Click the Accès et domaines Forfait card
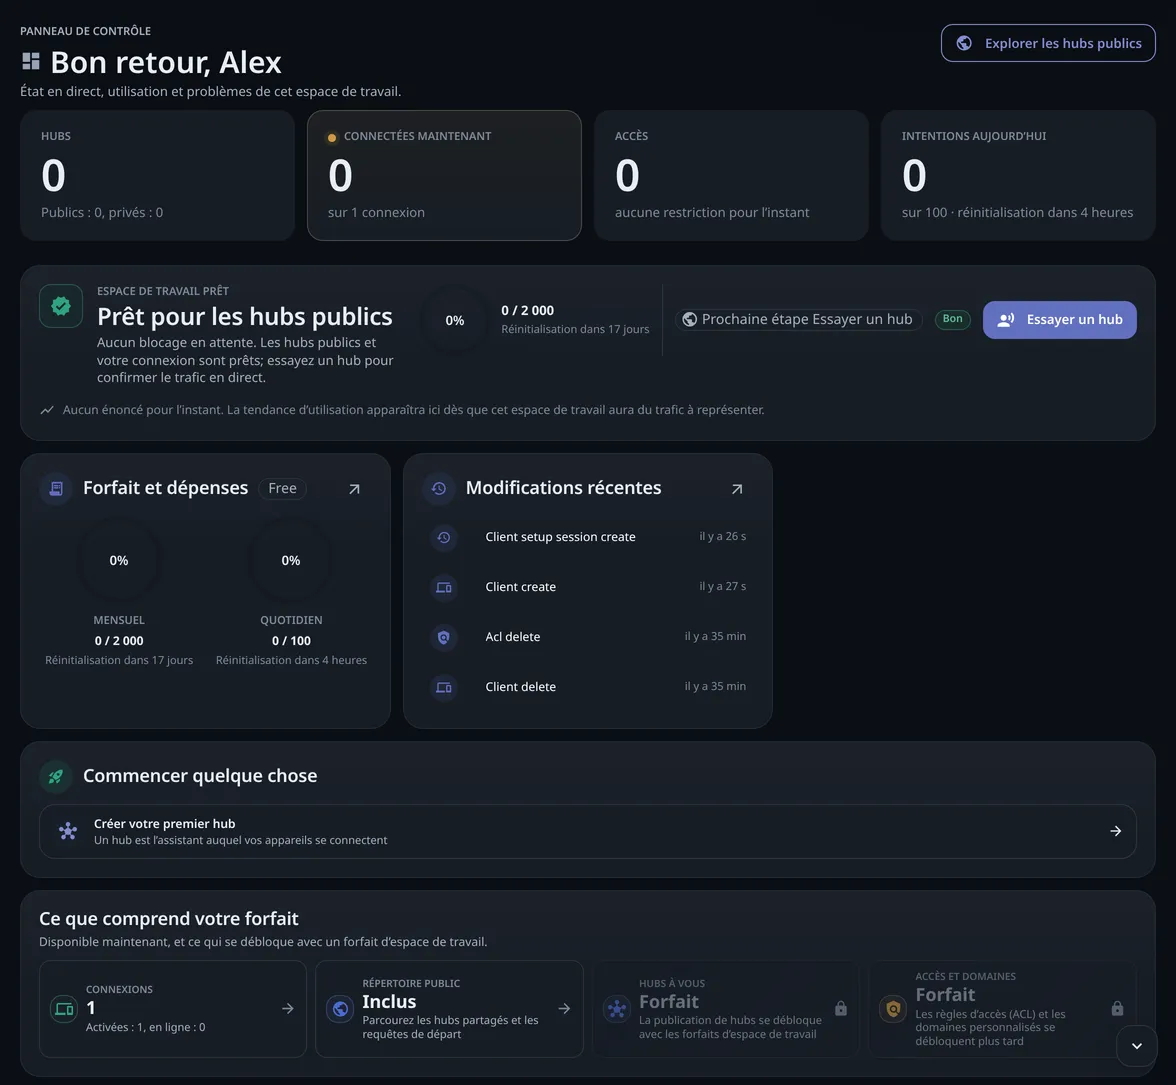This screenshot has height=1085, width=1176. (x=1002, y=1009)
